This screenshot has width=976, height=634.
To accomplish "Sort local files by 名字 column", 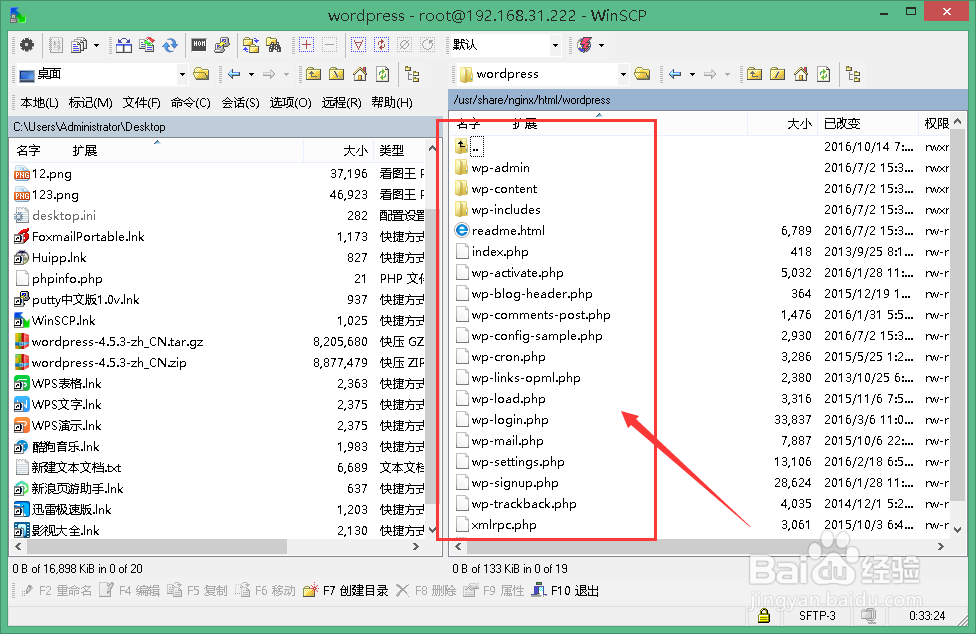I will pos(29,151).
